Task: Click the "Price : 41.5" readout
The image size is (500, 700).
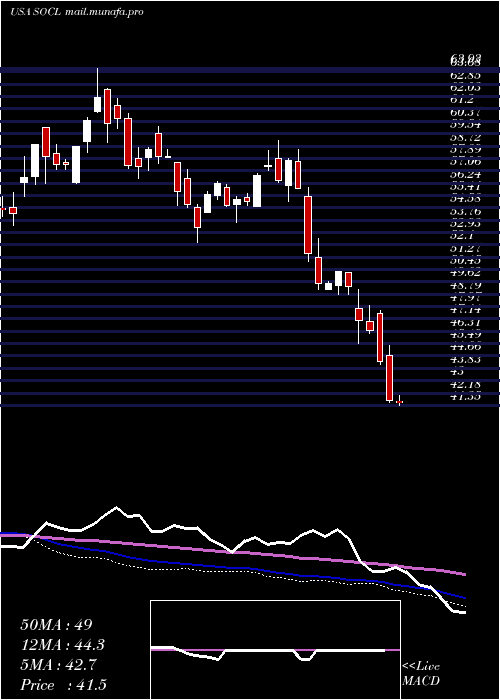Action: tap(63, 685)
